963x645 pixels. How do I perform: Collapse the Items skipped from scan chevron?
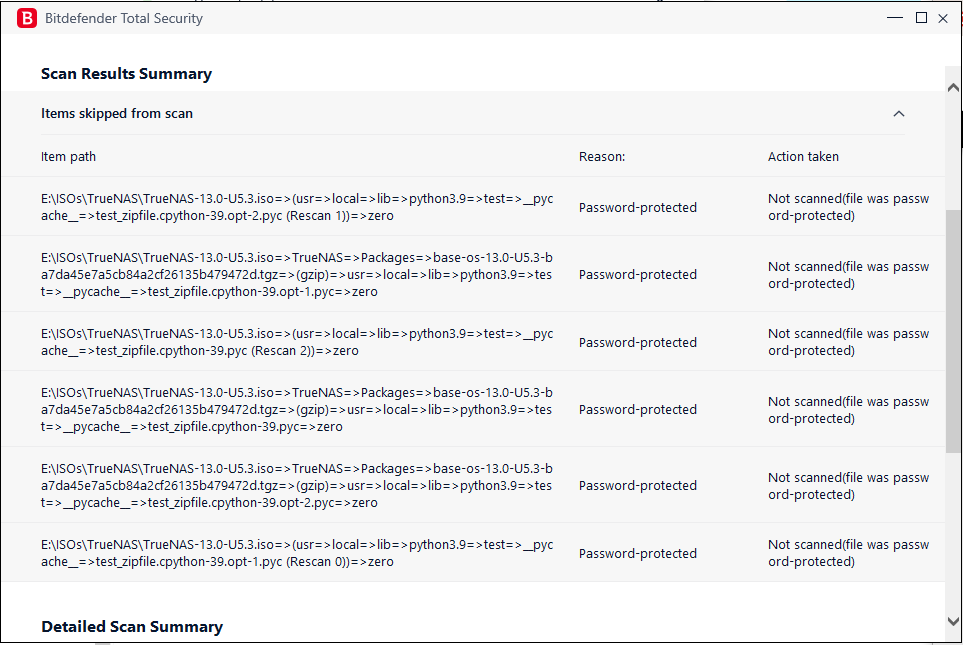[898, 114]
